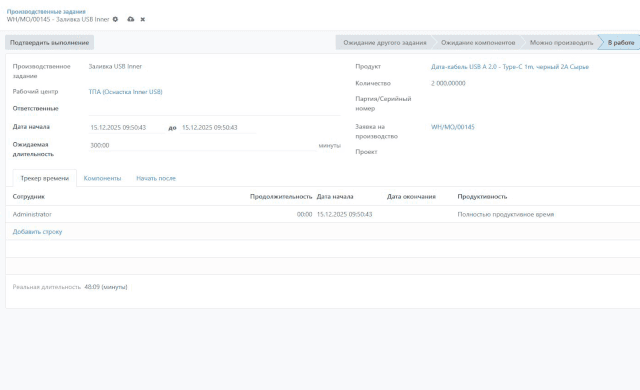Open Производственные задания breadcrumb
The height and width of the screenshot is (390, 640).
46,11
